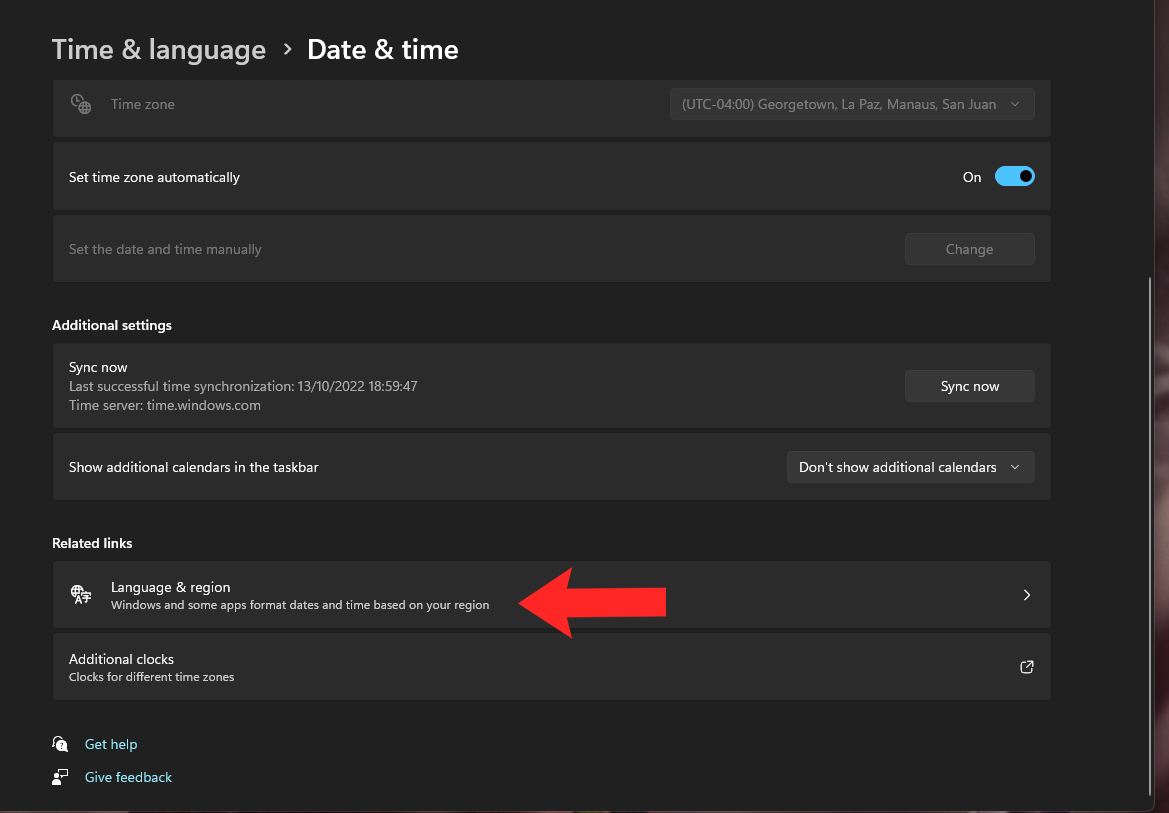Image resolution: width=1169 pixels, height=813 pixels.
Task: Click the right chevron on Language & region
Action: coord(1026,595)
